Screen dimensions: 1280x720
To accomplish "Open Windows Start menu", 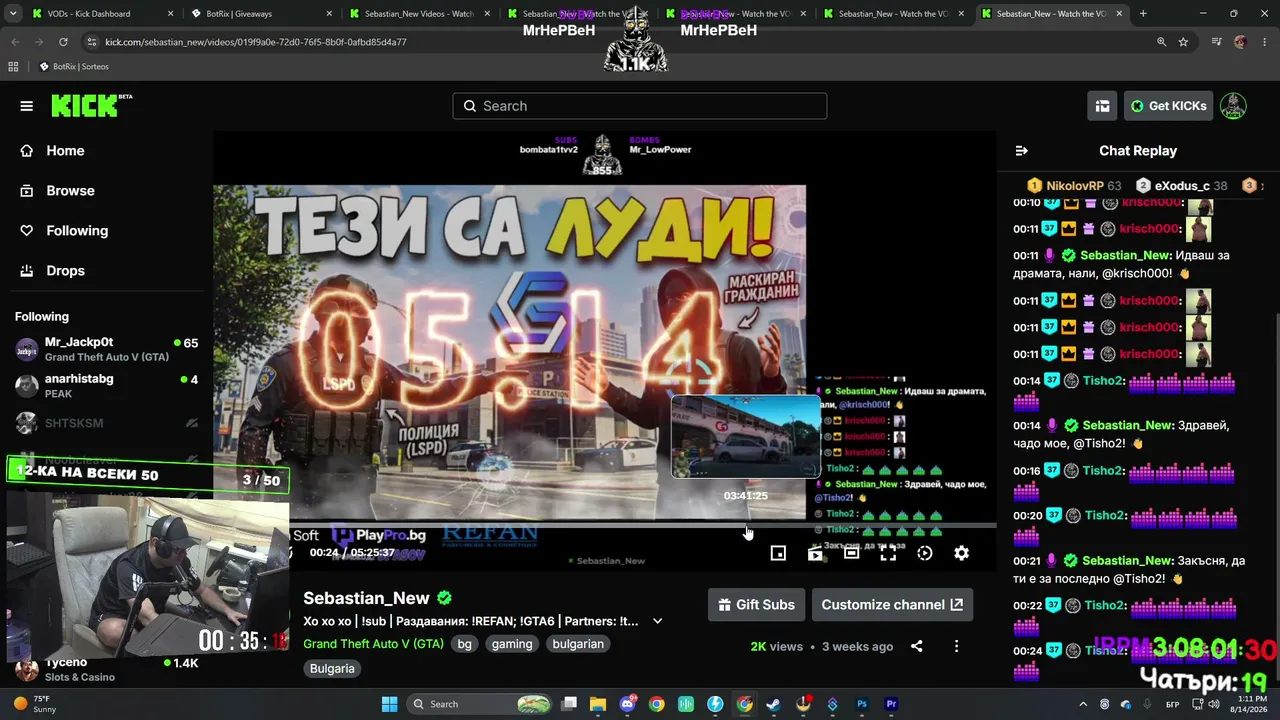I will coord(389,704).
